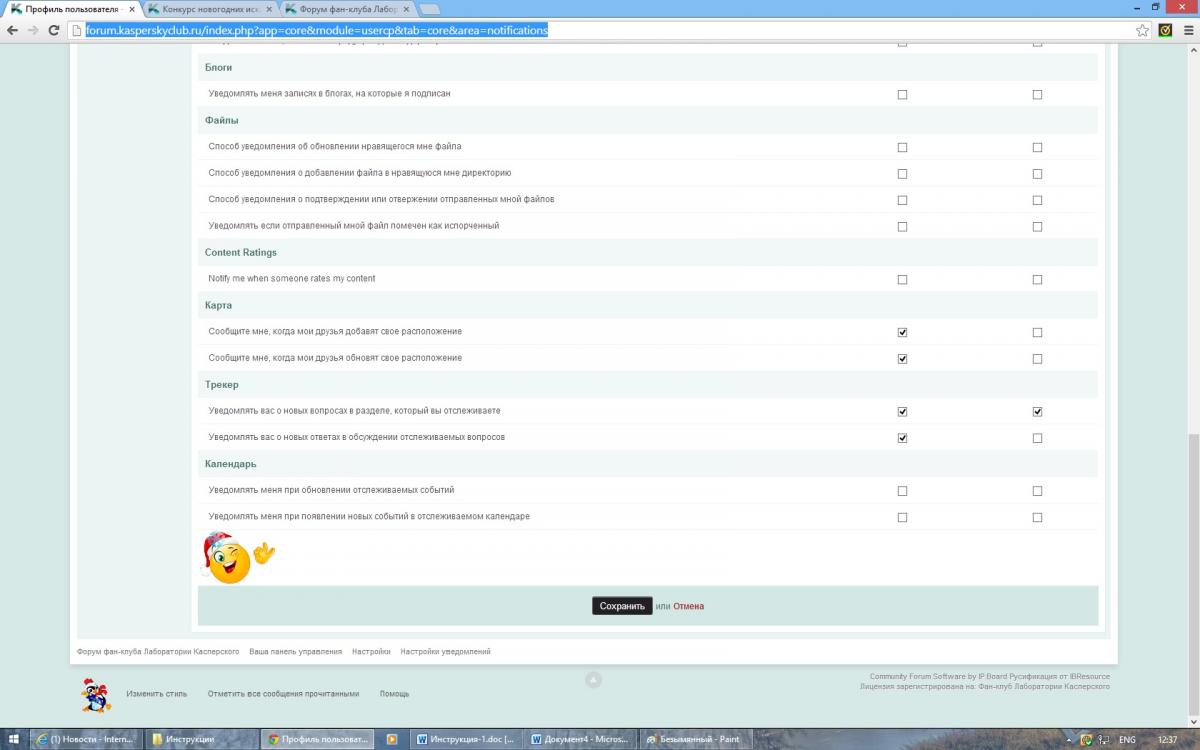Click the 'Трекер' section heading
Viewport: 1200px width, 750px height.
pyautogui.click(x=221, y=385)
